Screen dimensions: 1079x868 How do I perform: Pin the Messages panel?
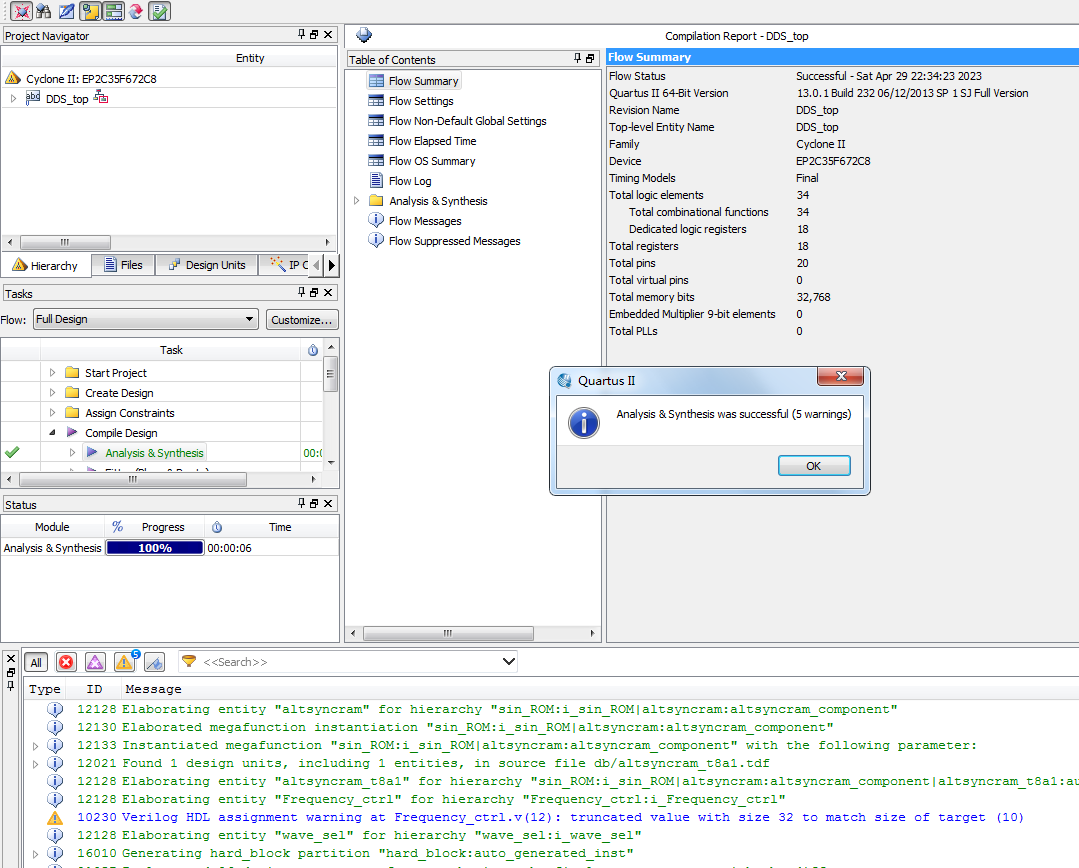click(x=11, y=686)
